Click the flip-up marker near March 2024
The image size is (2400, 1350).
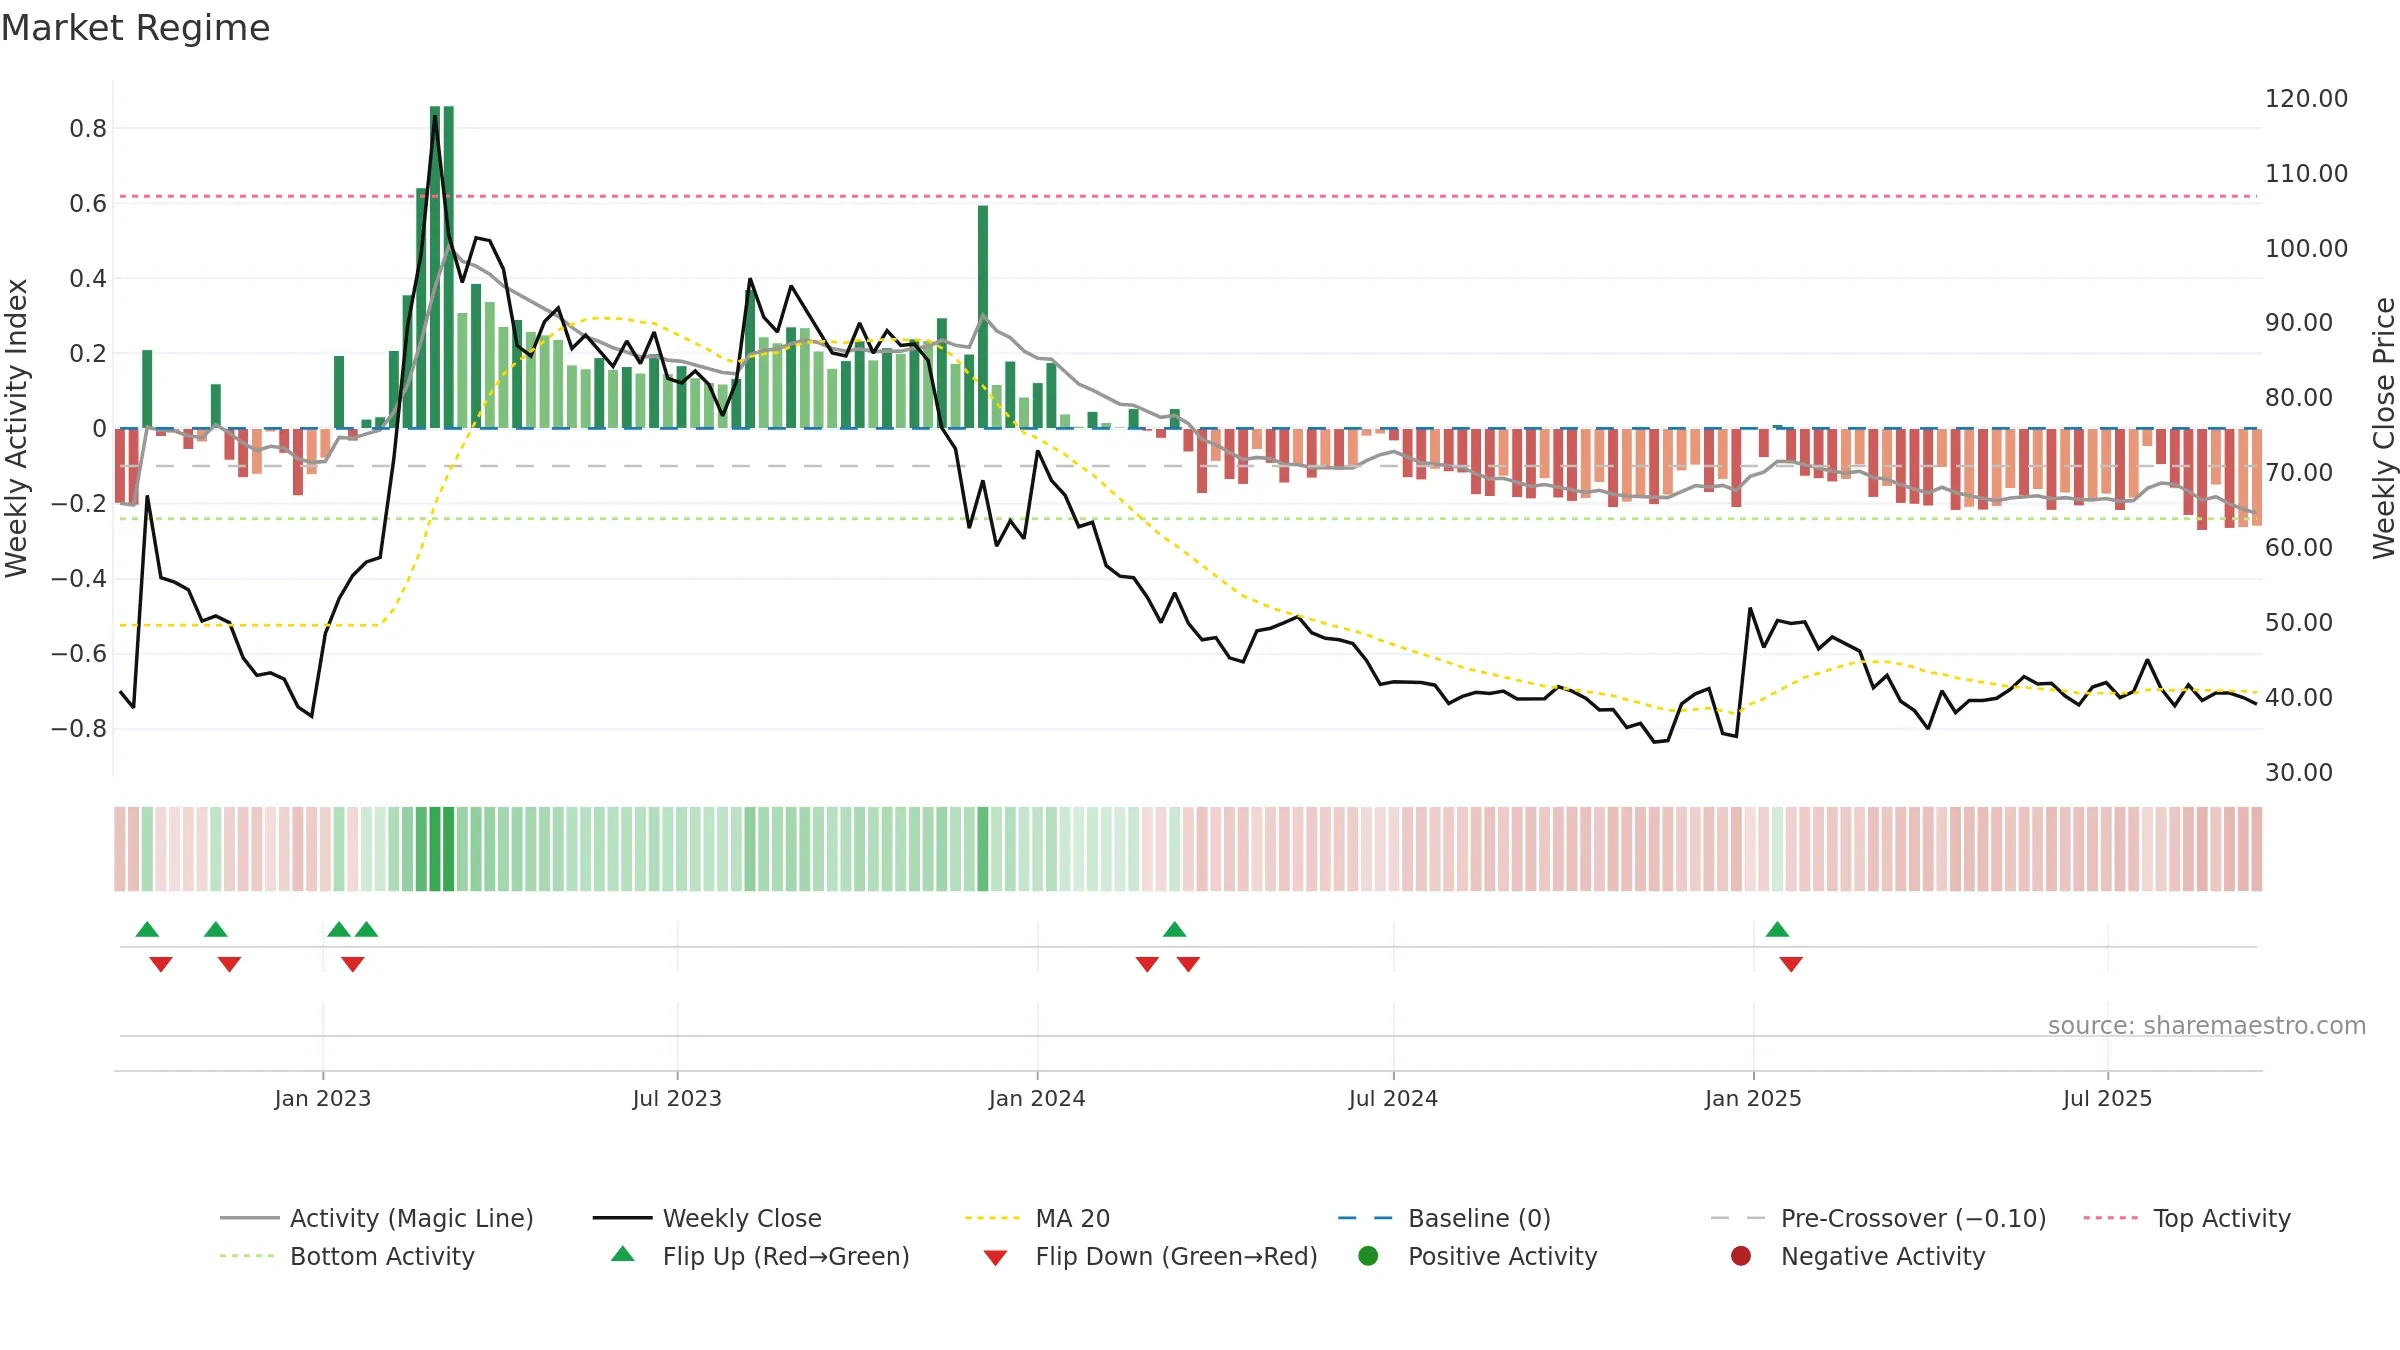[1175, 929]
